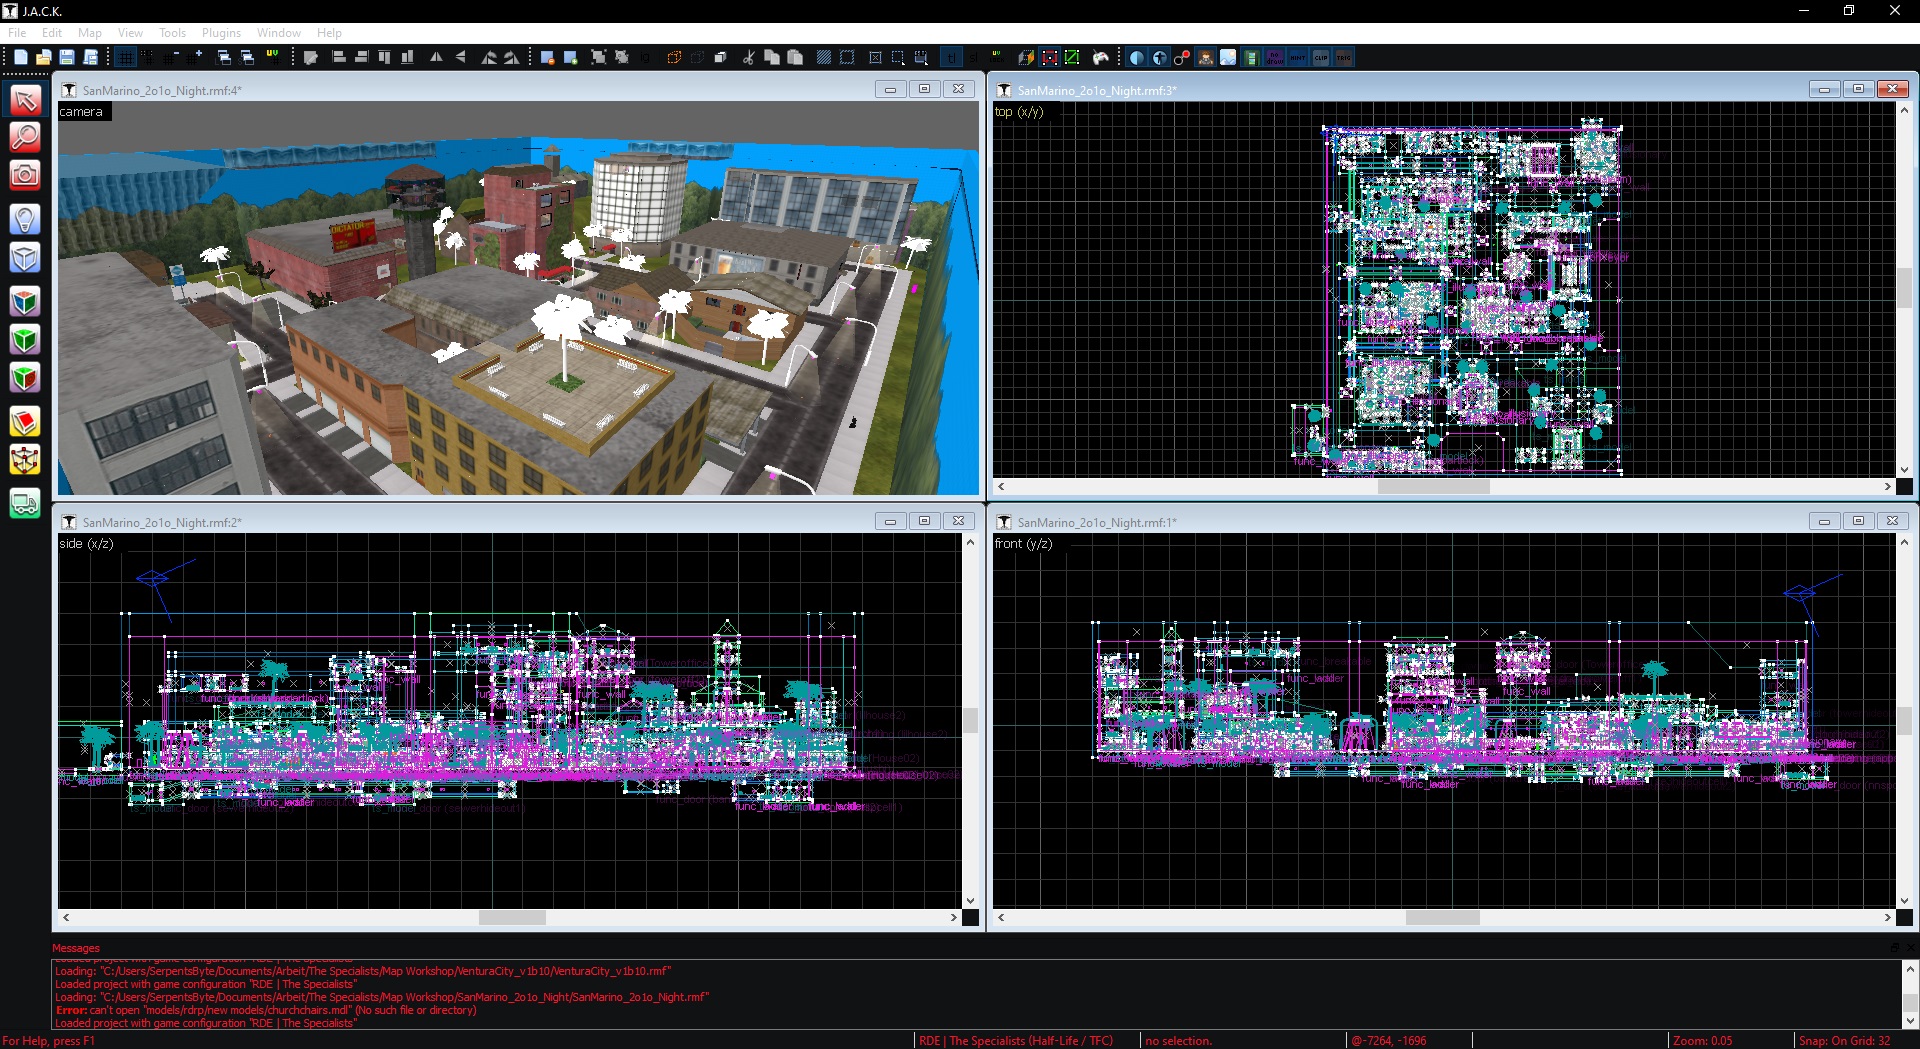1920x1049 pixels.
Task: Click the run map gamepad icon
Action: tap(1101, 58)
